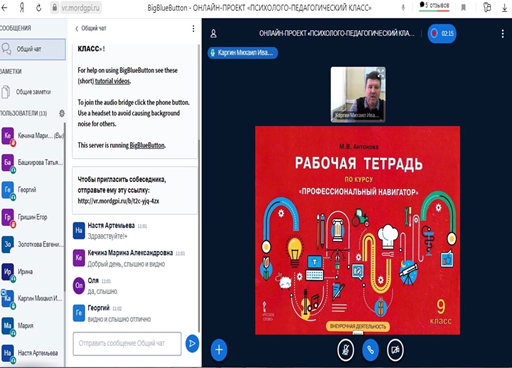Select user Гришин Егор in the participants list
Screen dimensions: 512x368
(x=32, y=217)
